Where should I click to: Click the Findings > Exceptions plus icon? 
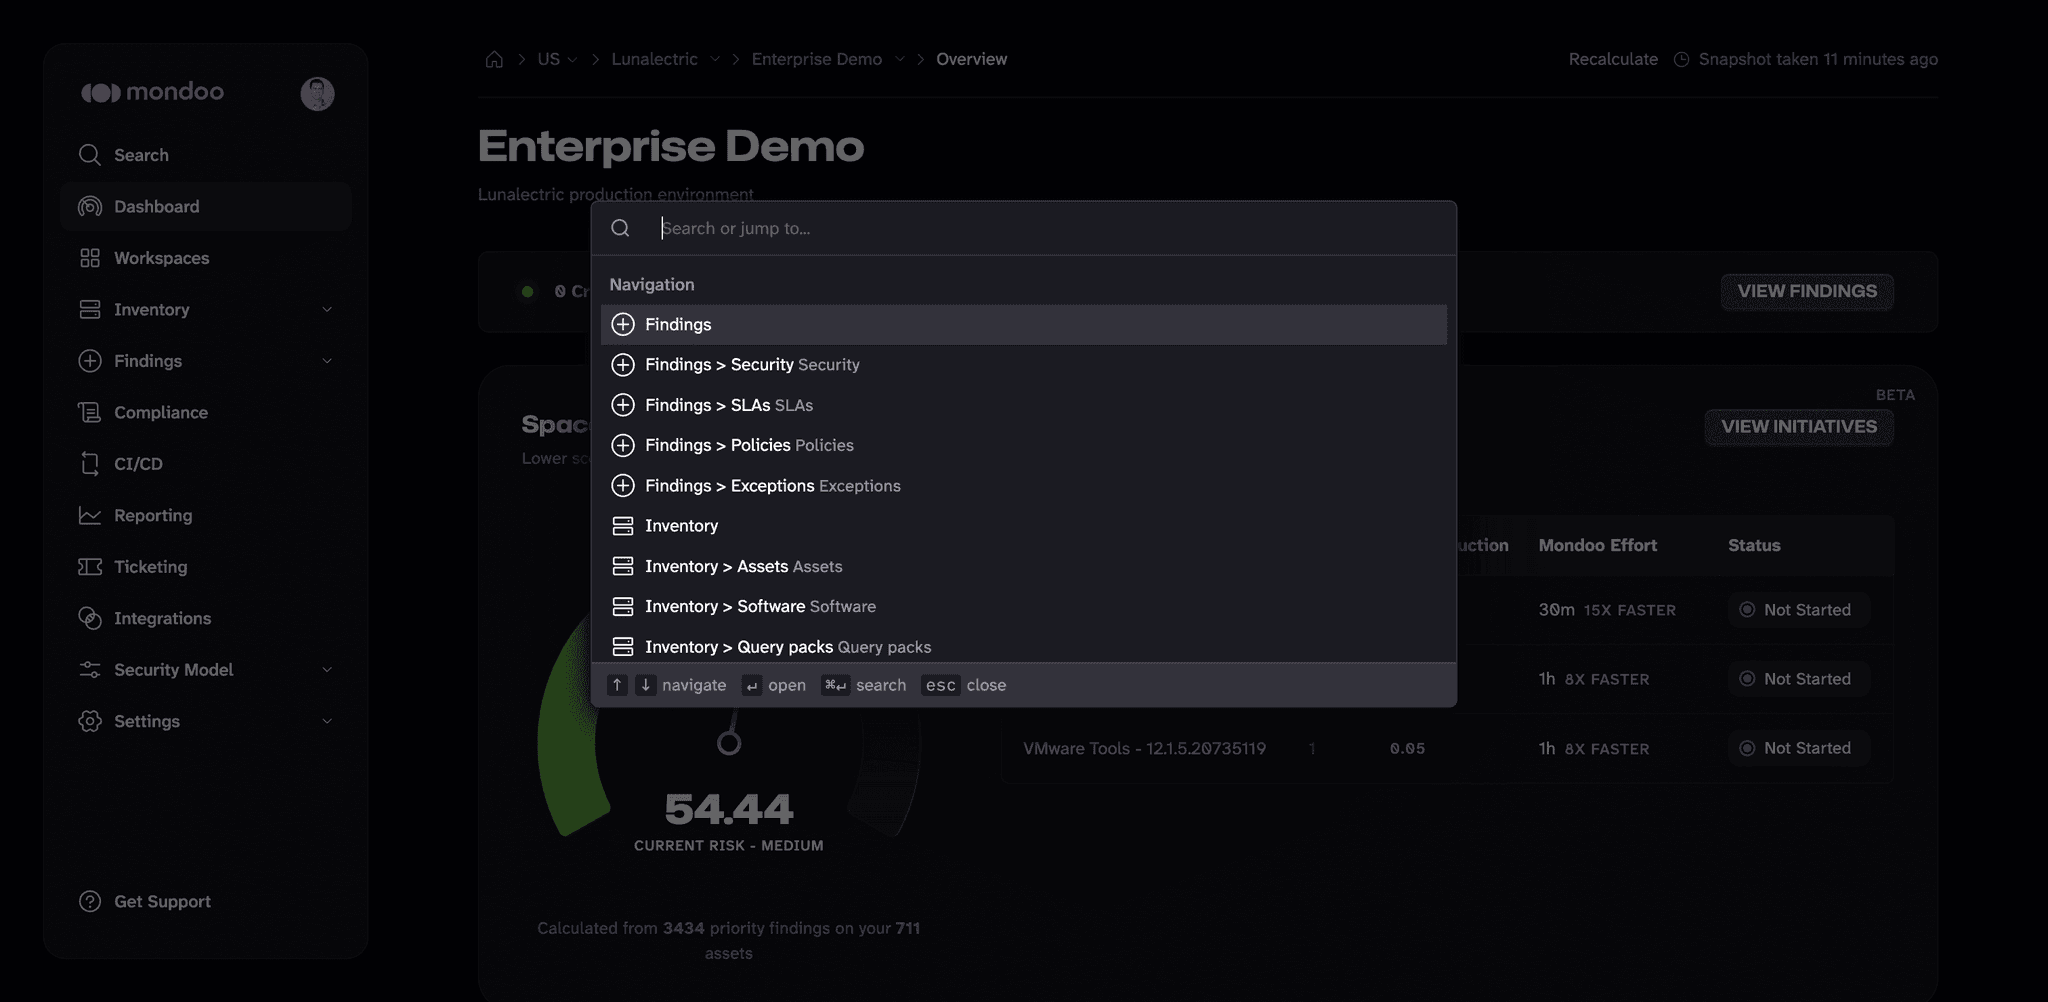(623, 485)
